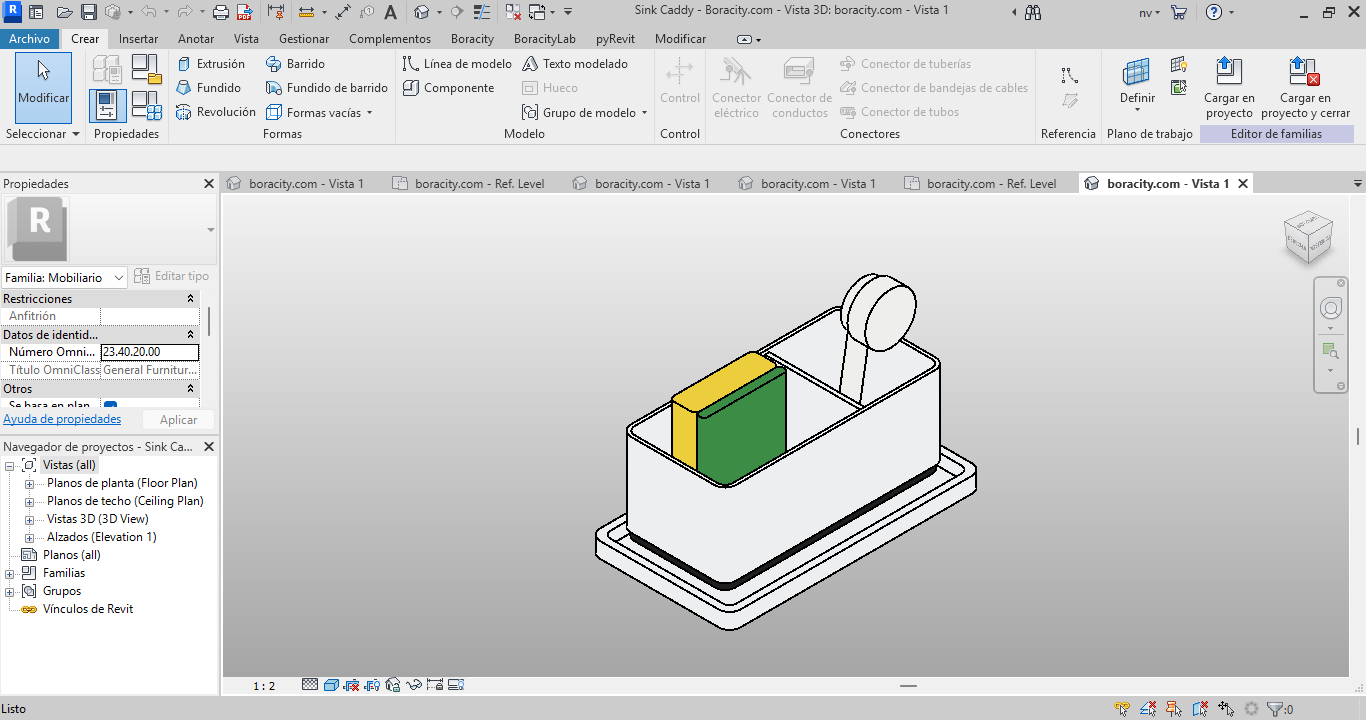Click the Modificar button
The image size is (1366, 720).
coord(44,86)
